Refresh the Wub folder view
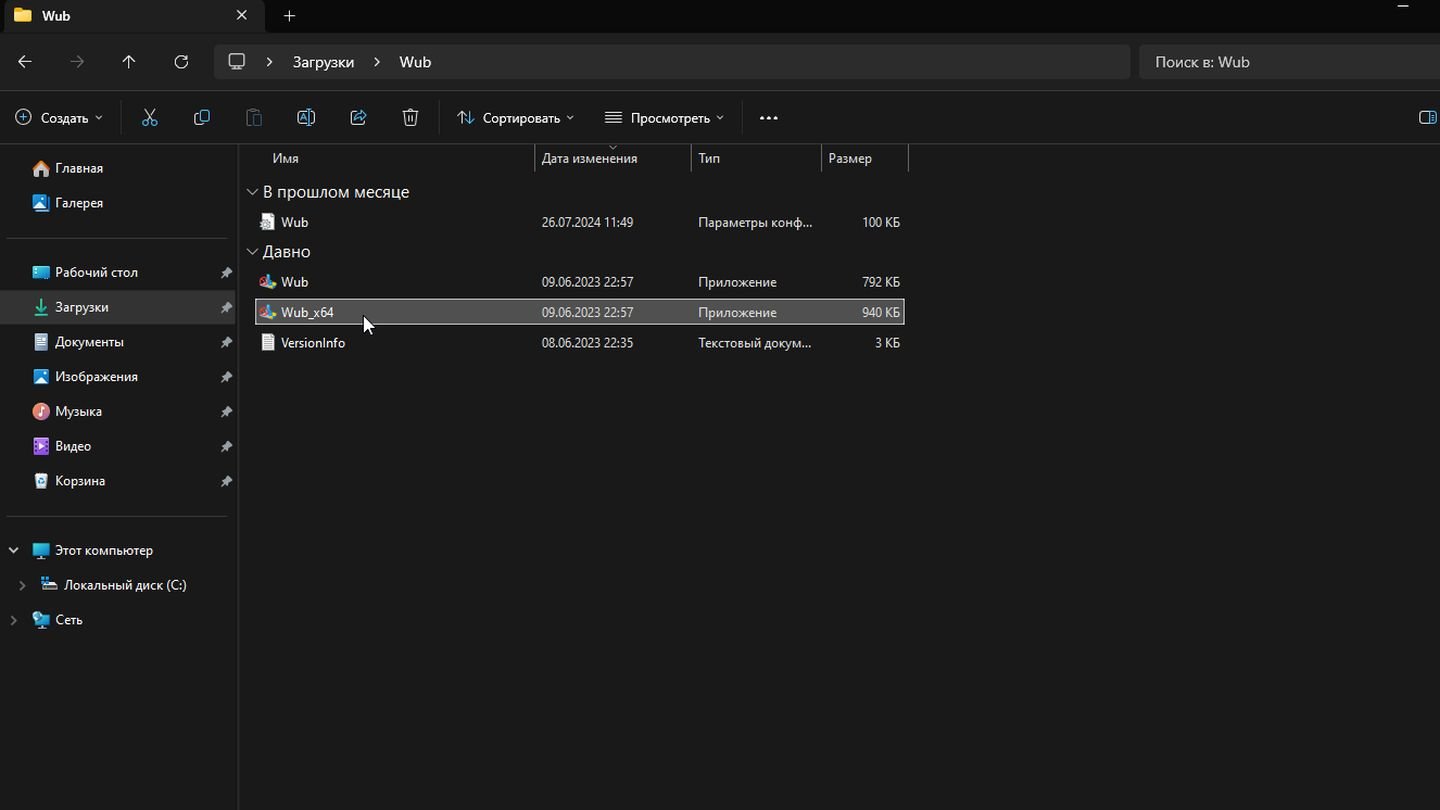This screenshot has width=1440, height=810. tap(181, 62)
